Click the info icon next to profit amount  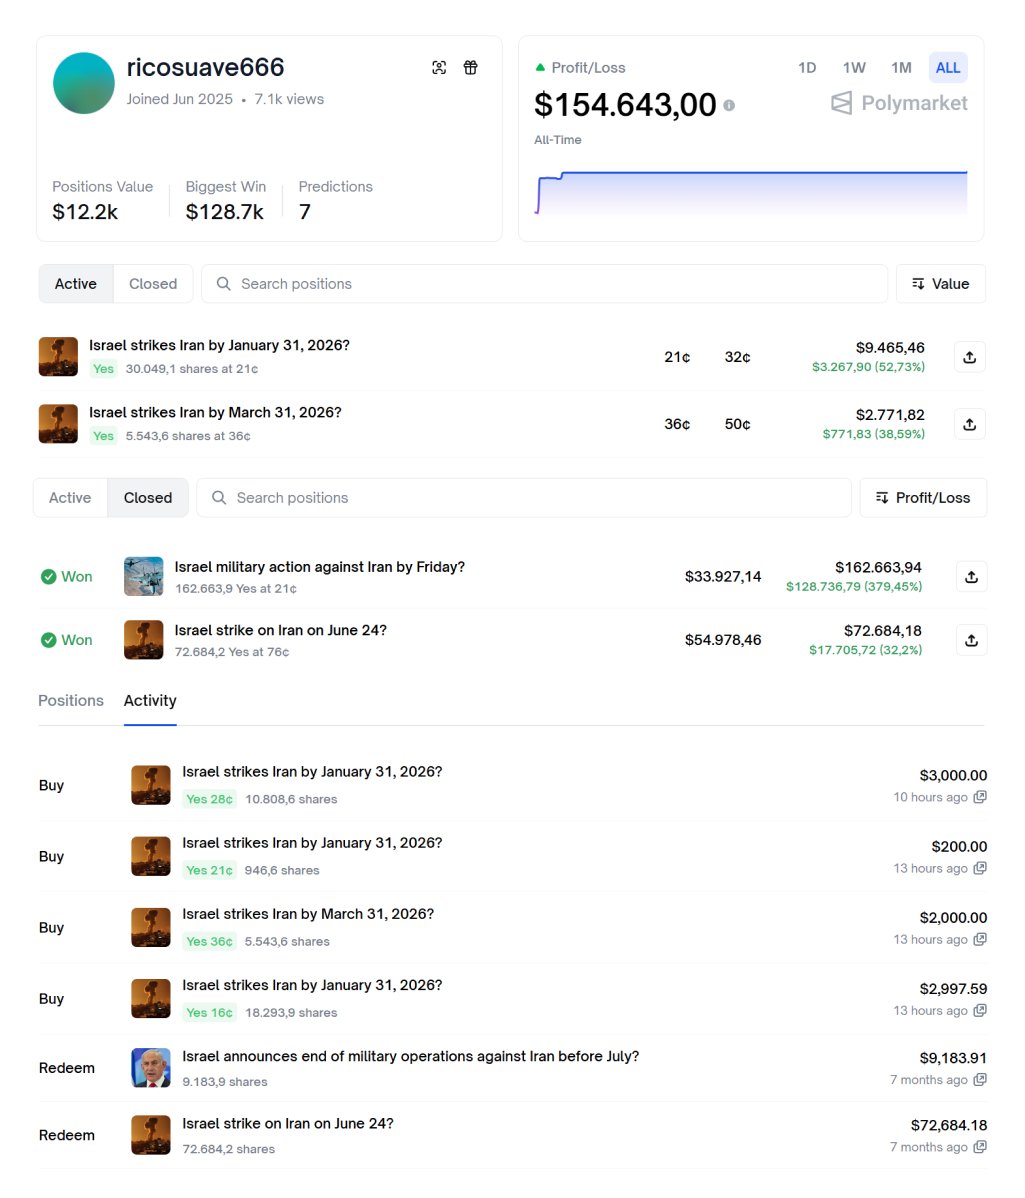point(729,105)
